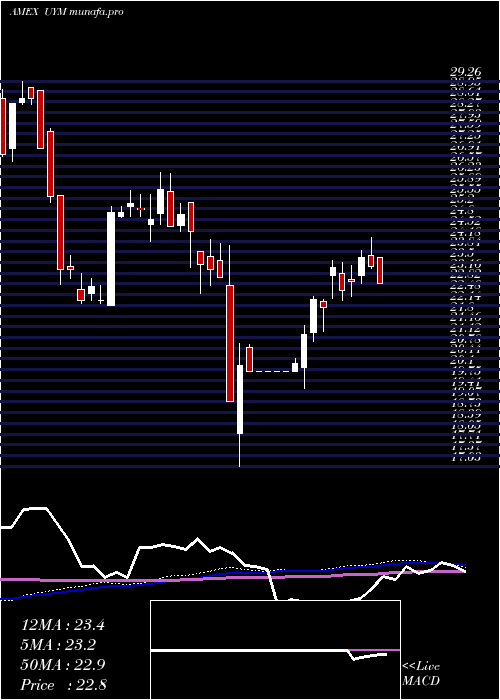Viewport: 500px width, 700px height.
Task: Click the Price : 22.8 readout
Action: (x=63, y=685)
